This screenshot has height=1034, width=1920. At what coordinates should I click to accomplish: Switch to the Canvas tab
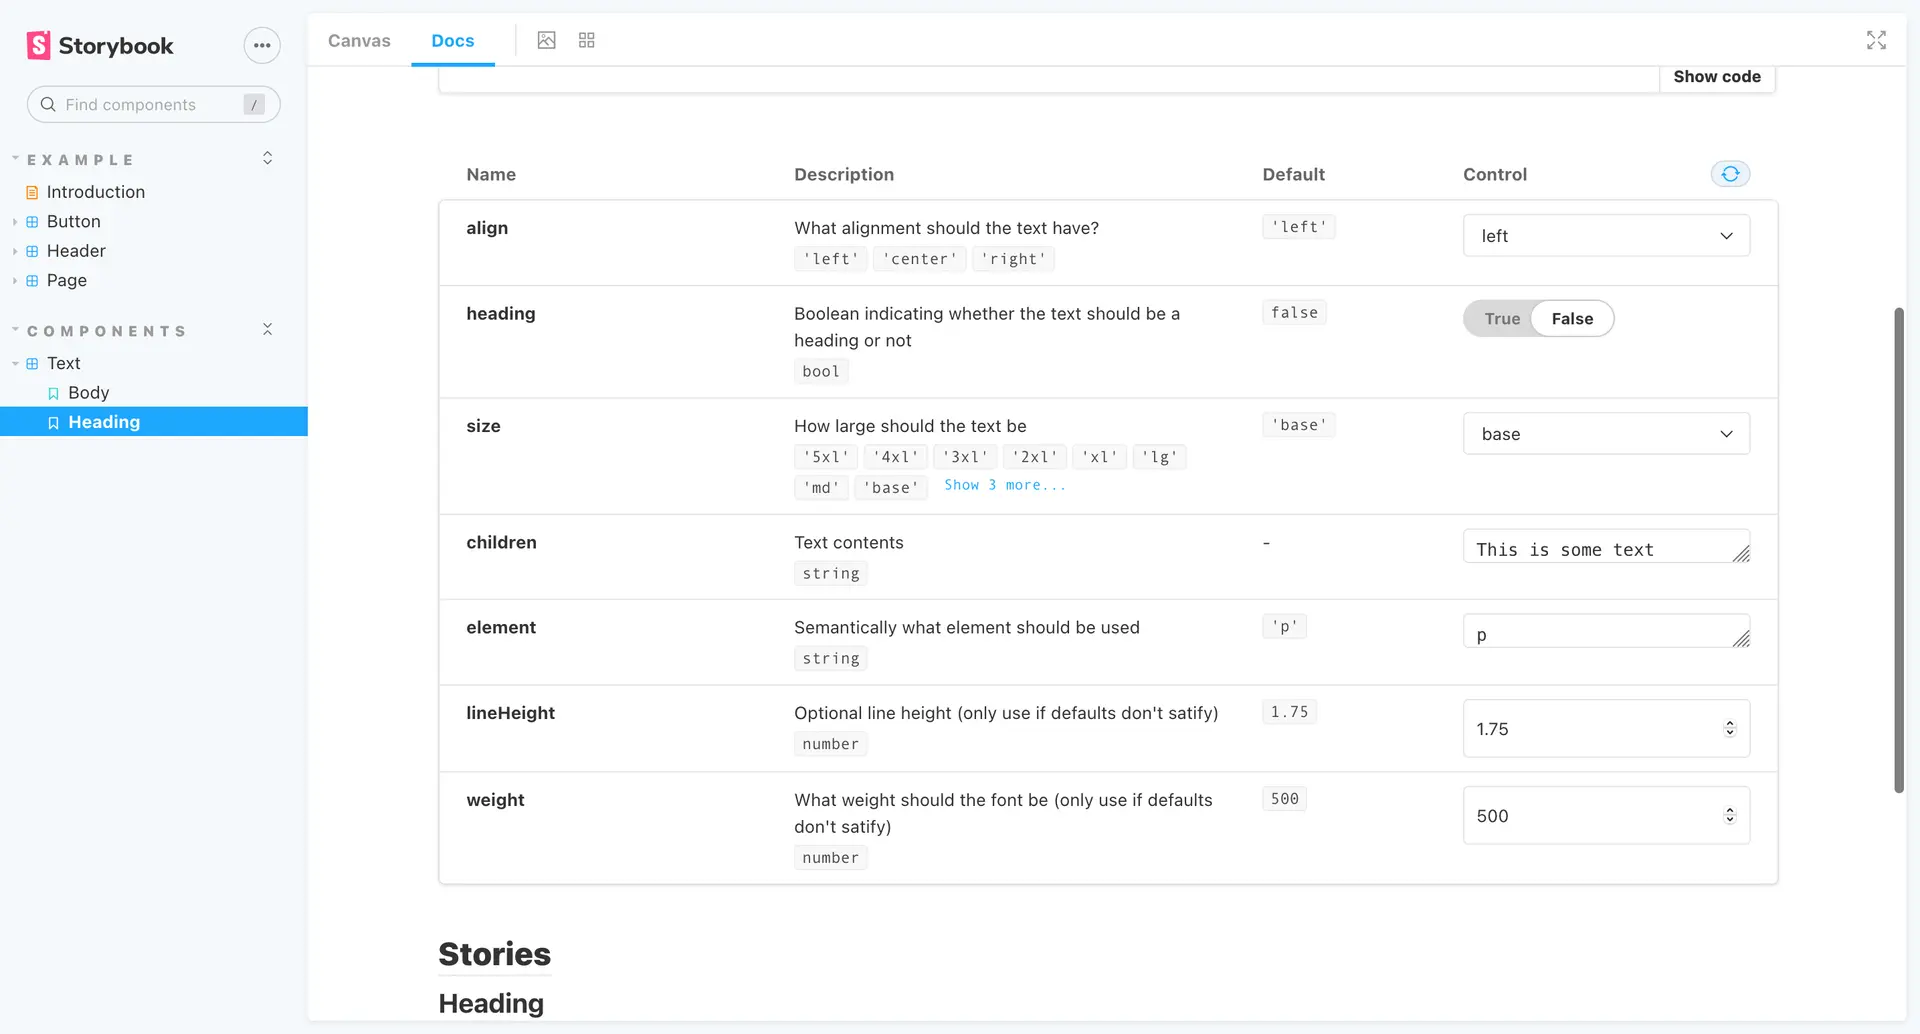pyautogui.click(x=359, y=40)
